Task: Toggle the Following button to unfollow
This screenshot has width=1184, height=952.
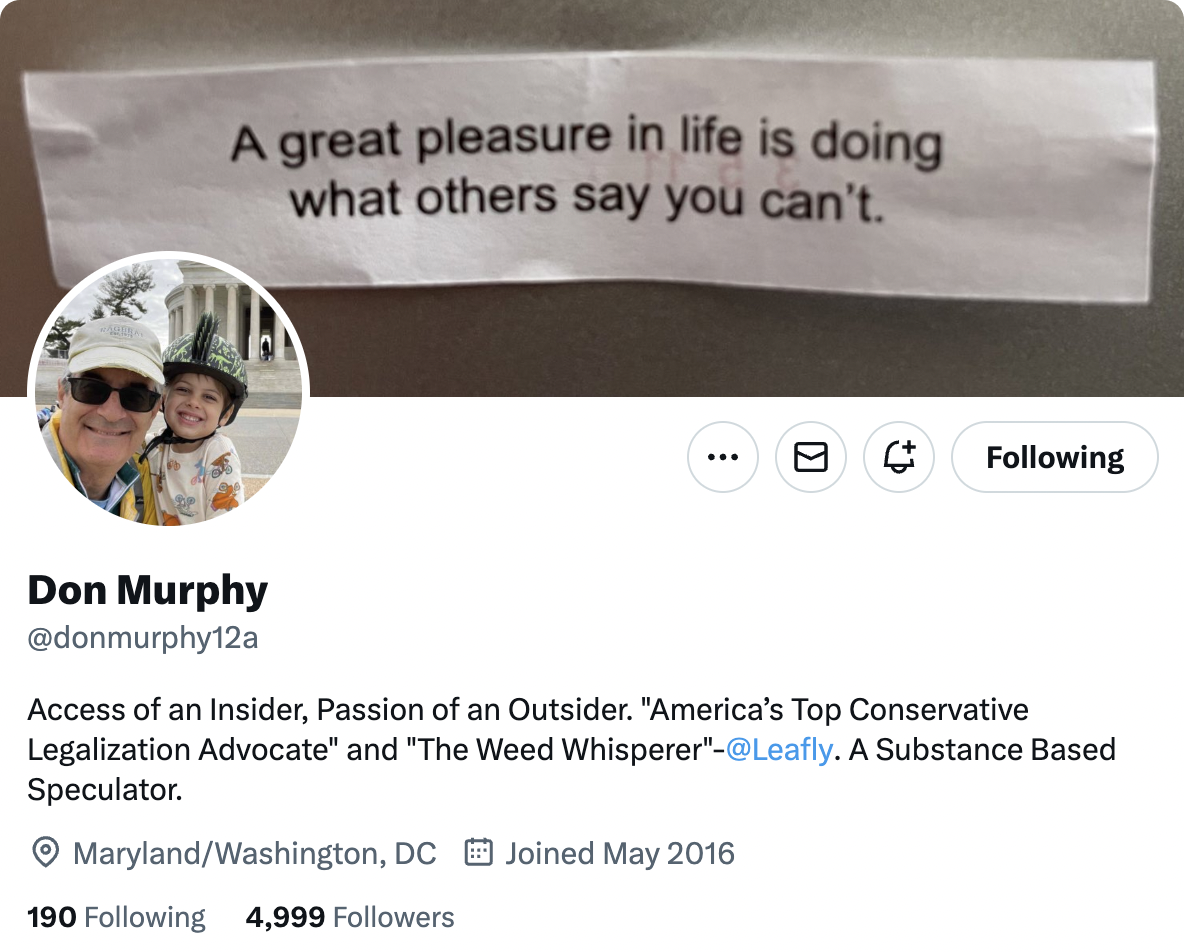Action: pyautogui.click(x=1054, y=457)
